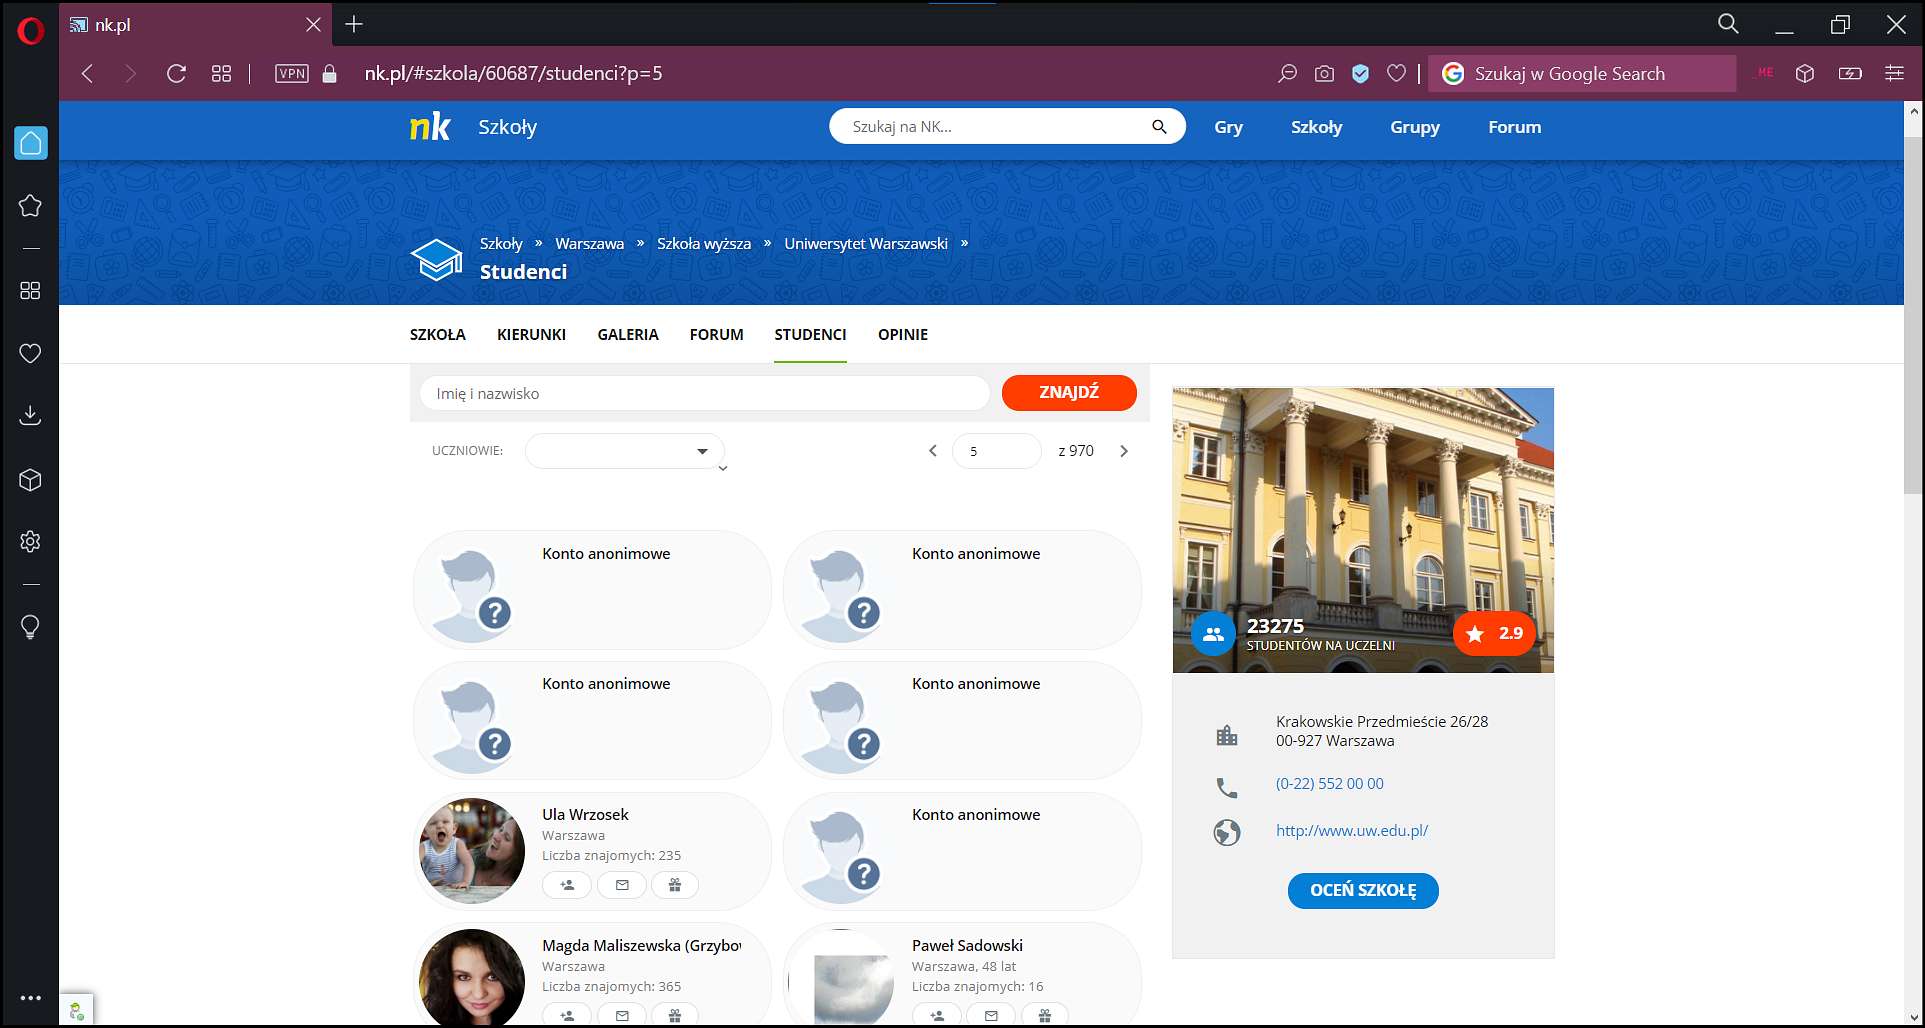Open the Opera main menu logo

click(31, 32)
